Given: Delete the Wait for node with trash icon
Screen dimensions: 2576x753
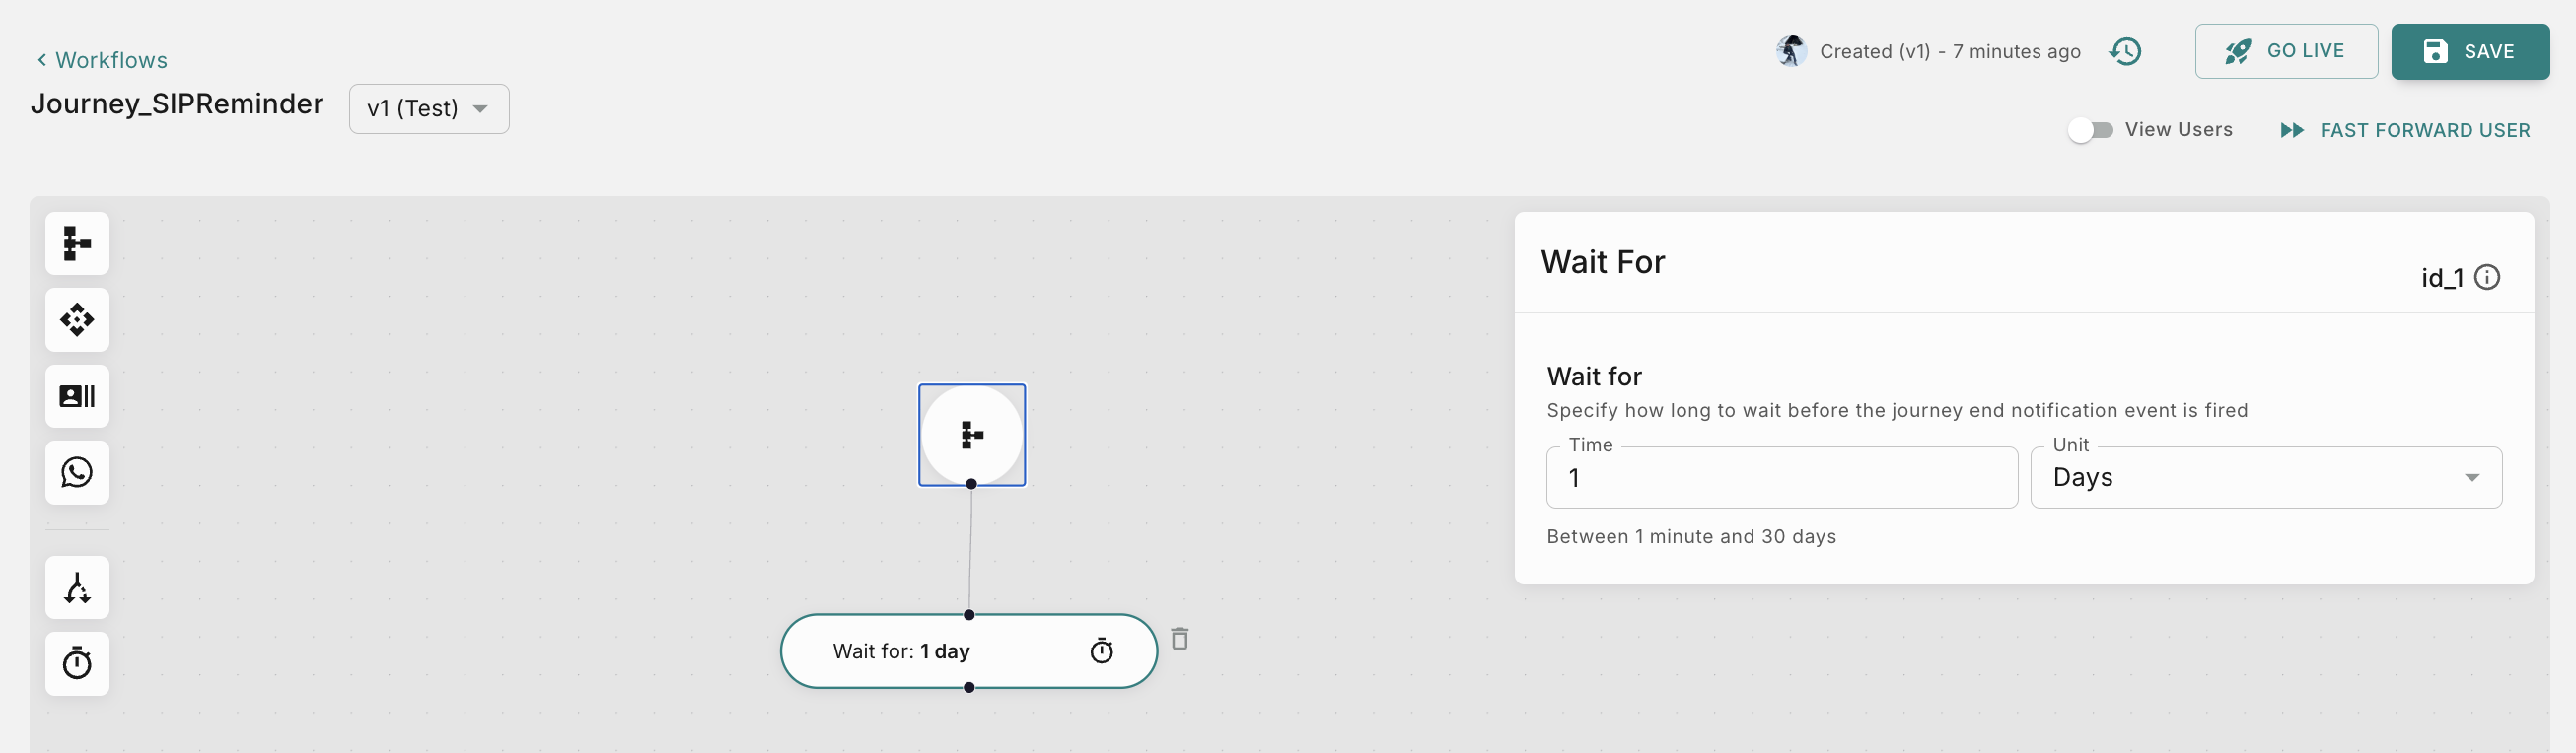Looking at the screenshot, I should pos(1180,638).
